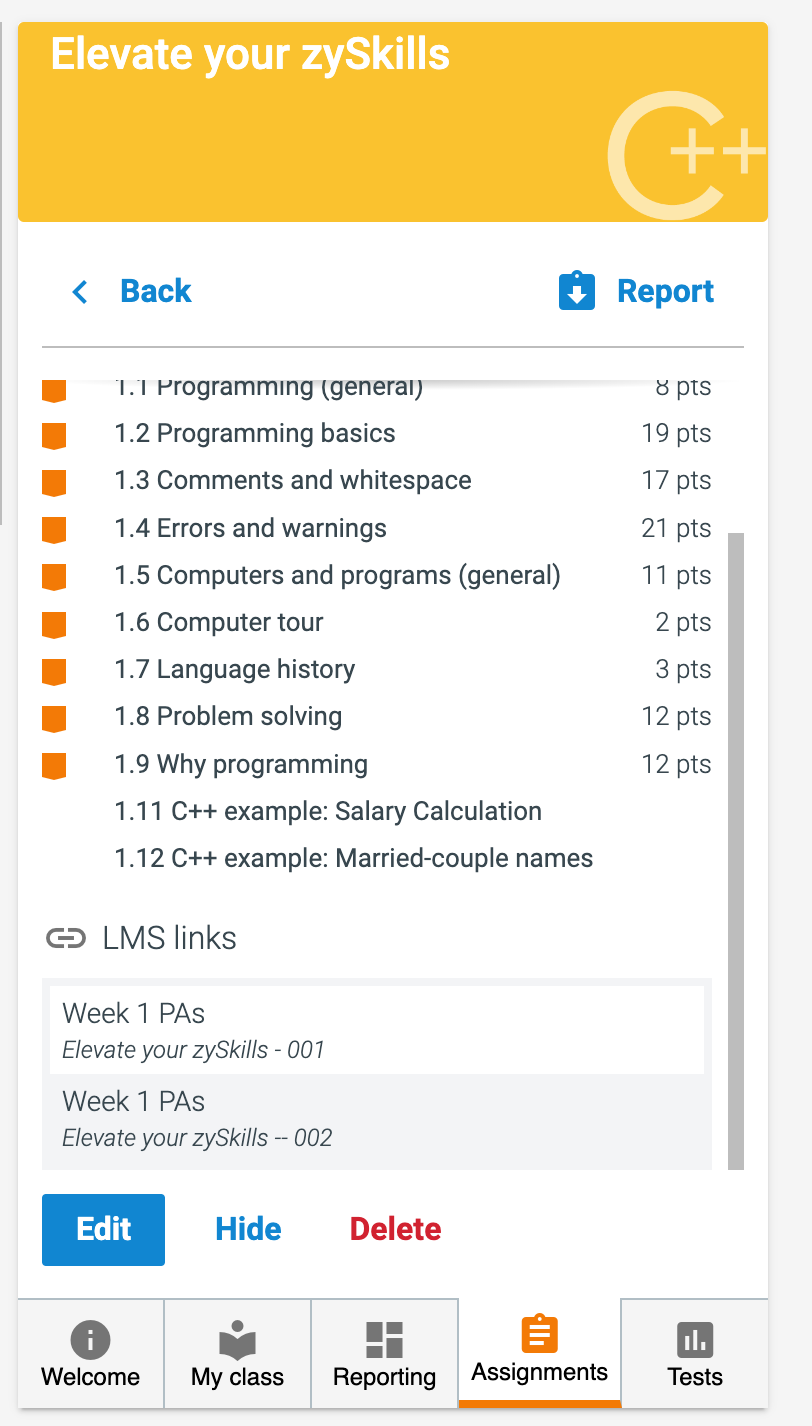Viewport: 812px width, 1426px height.
Task: Click the Reporting dashboard grid icon
Action: pos(384,1340)
